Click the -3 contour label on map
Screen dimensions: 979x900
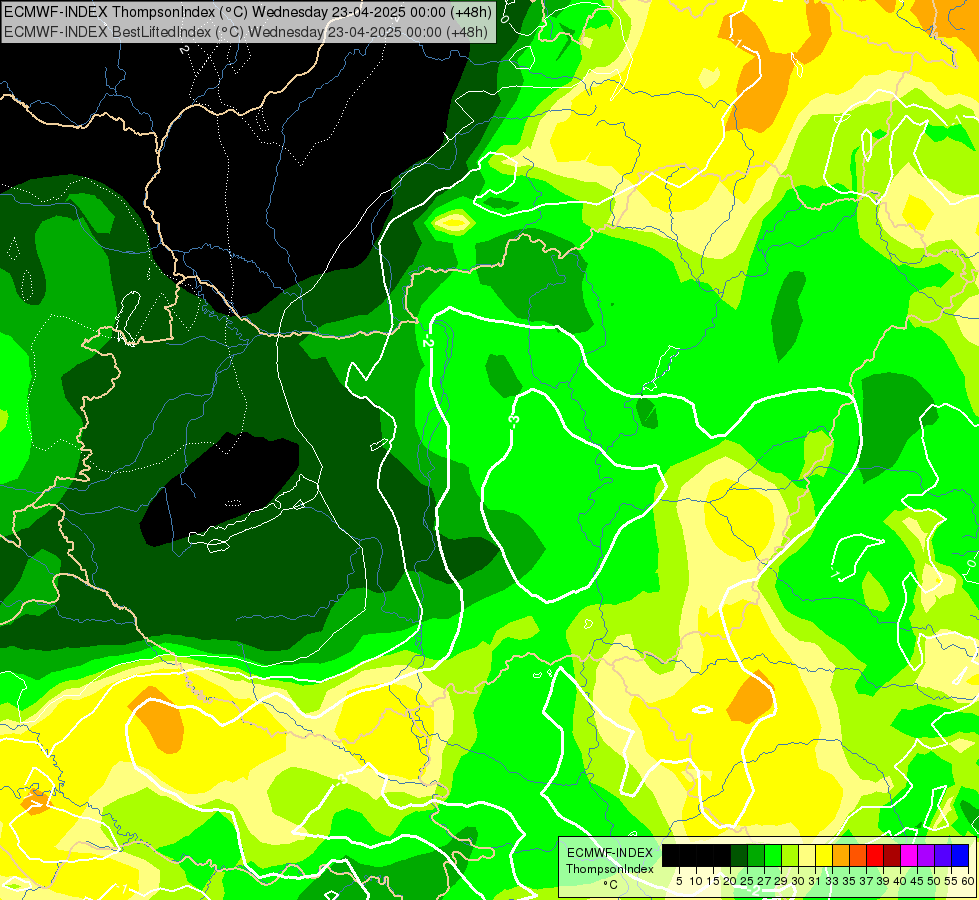point(513,420)
